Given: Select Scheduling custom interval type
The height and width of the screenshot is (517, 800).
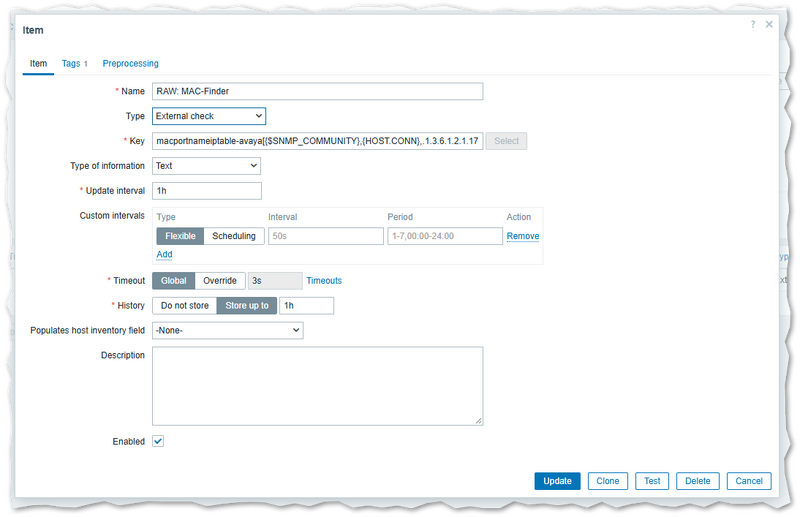Looking at the screenshot, I should click(x=234, y=236).
